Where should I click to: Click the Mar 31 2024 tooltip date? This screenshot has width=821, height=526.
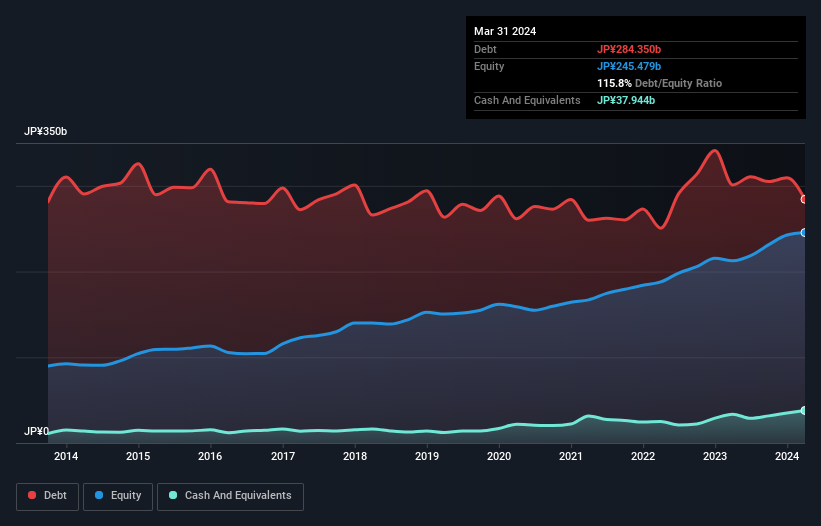tap(505, 31)
